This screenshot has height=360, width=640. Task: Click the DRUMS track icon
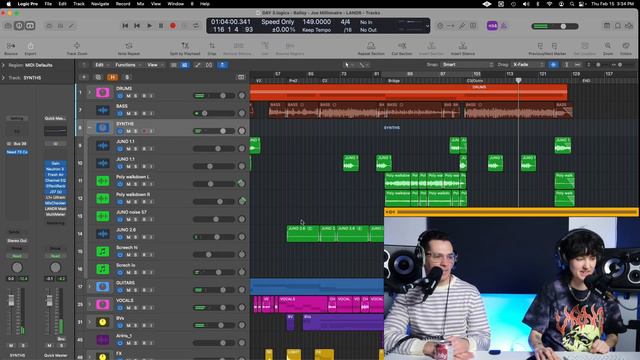point(102,92)
